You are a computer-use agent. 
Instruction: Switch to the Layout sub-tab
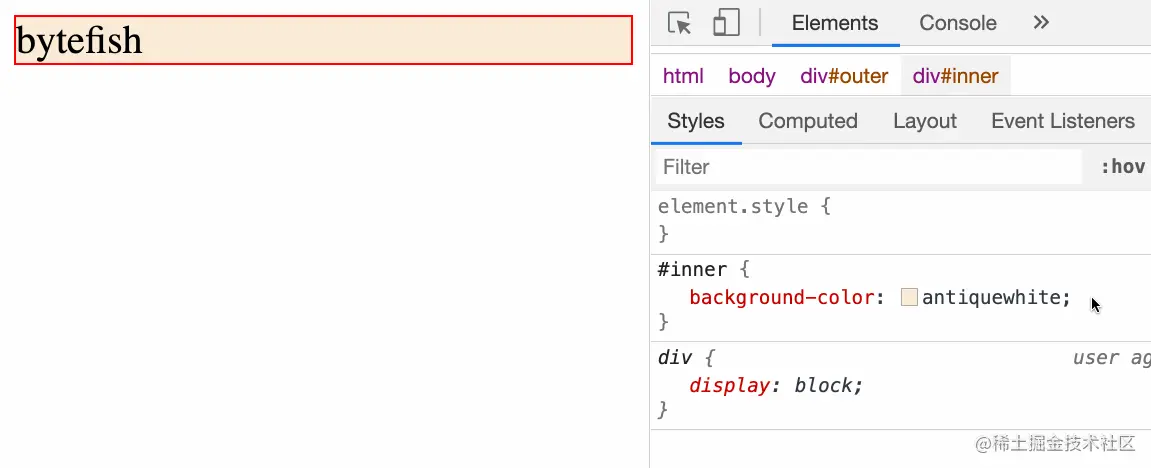pos(925,121)
